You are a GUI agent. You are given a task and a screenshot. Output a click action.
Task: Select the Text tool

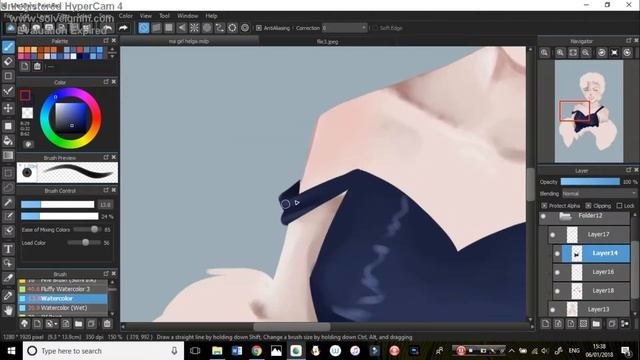coord(8,249)
